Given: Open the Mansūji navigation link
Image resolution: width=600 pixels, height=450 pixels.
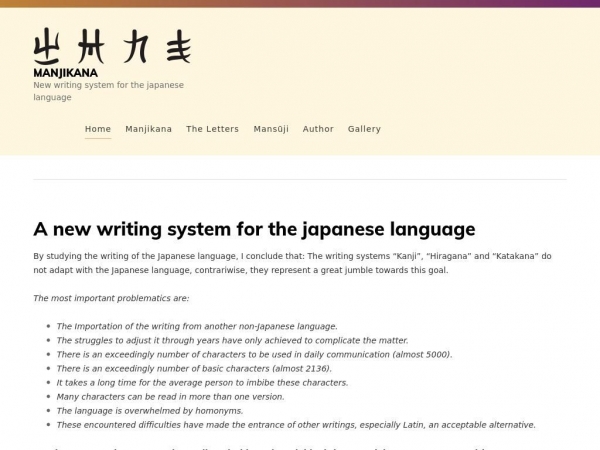Looking at the screenshot, I should pos(271,129).
